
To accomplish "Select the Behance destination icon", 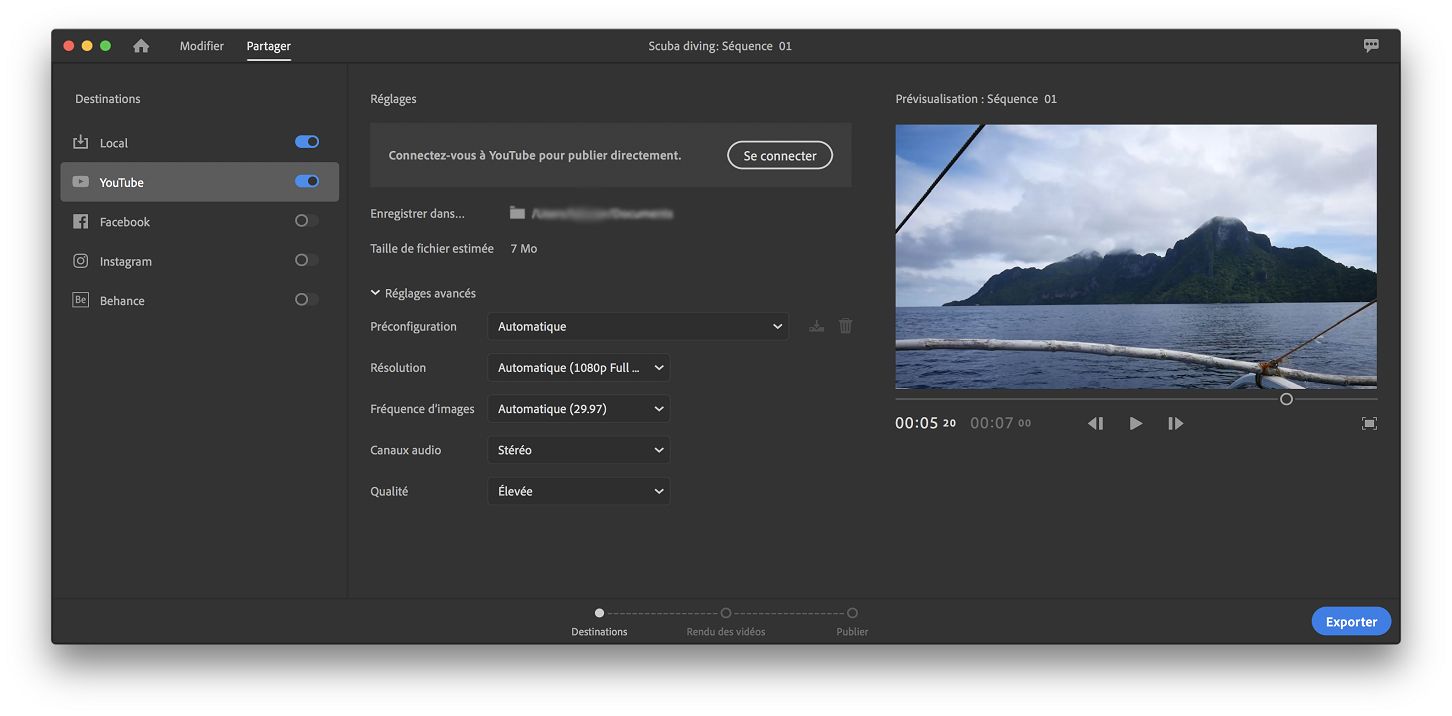I will pyautogui.click(x=80, y=299).
